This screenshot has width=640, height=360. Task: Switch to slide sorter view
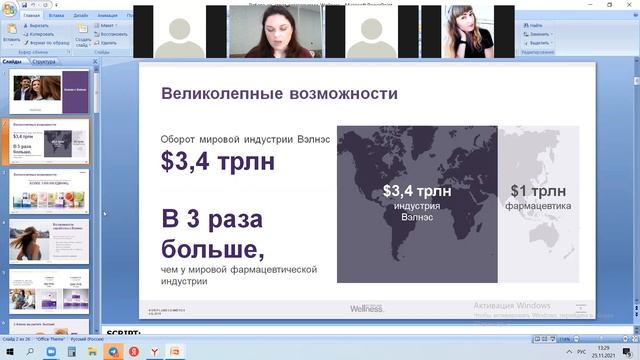[544, 339]
